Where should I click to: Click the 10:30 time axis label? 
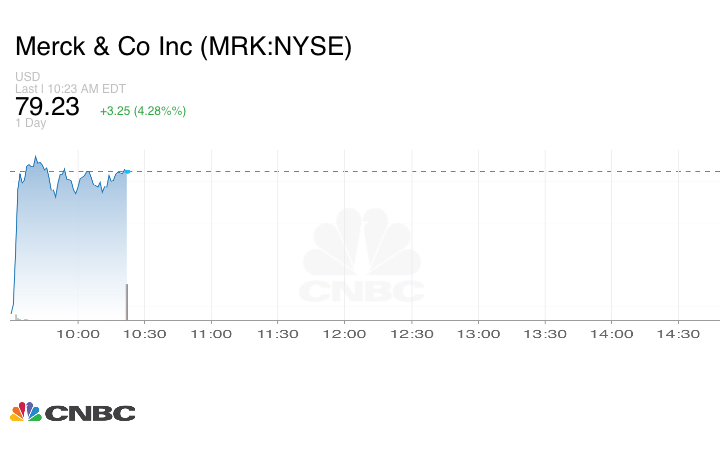tap(144, 335)
